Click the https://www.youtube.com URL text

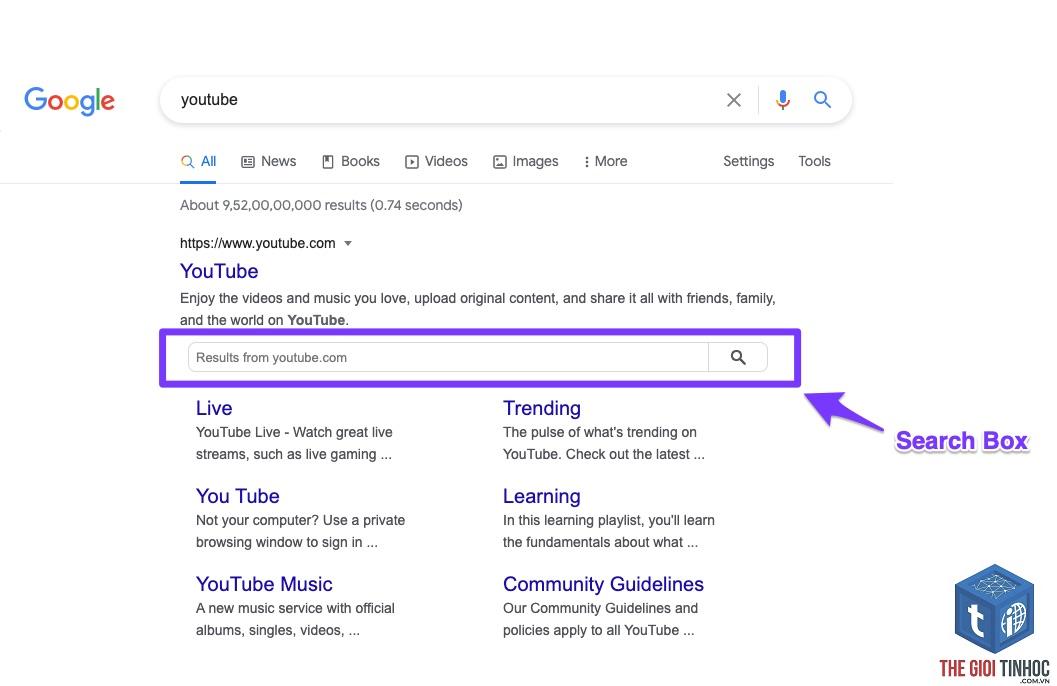(x=258, y=243)
